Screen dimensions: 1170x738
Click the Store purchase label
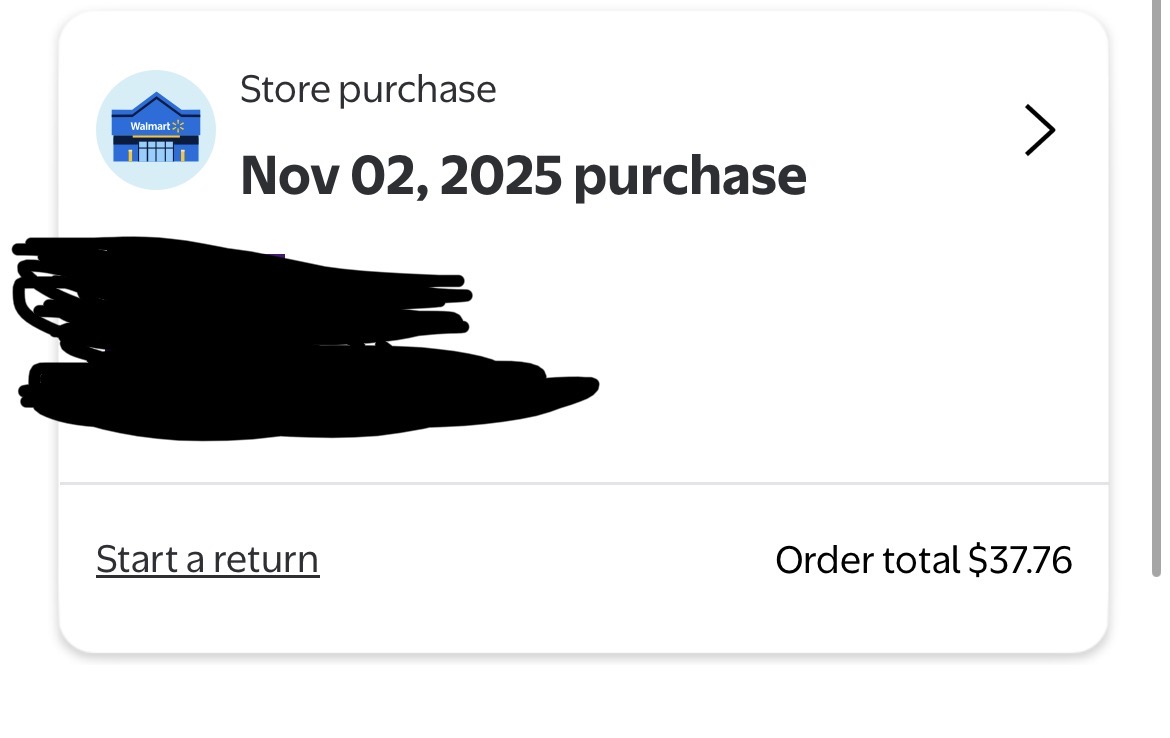coord(368,90)
